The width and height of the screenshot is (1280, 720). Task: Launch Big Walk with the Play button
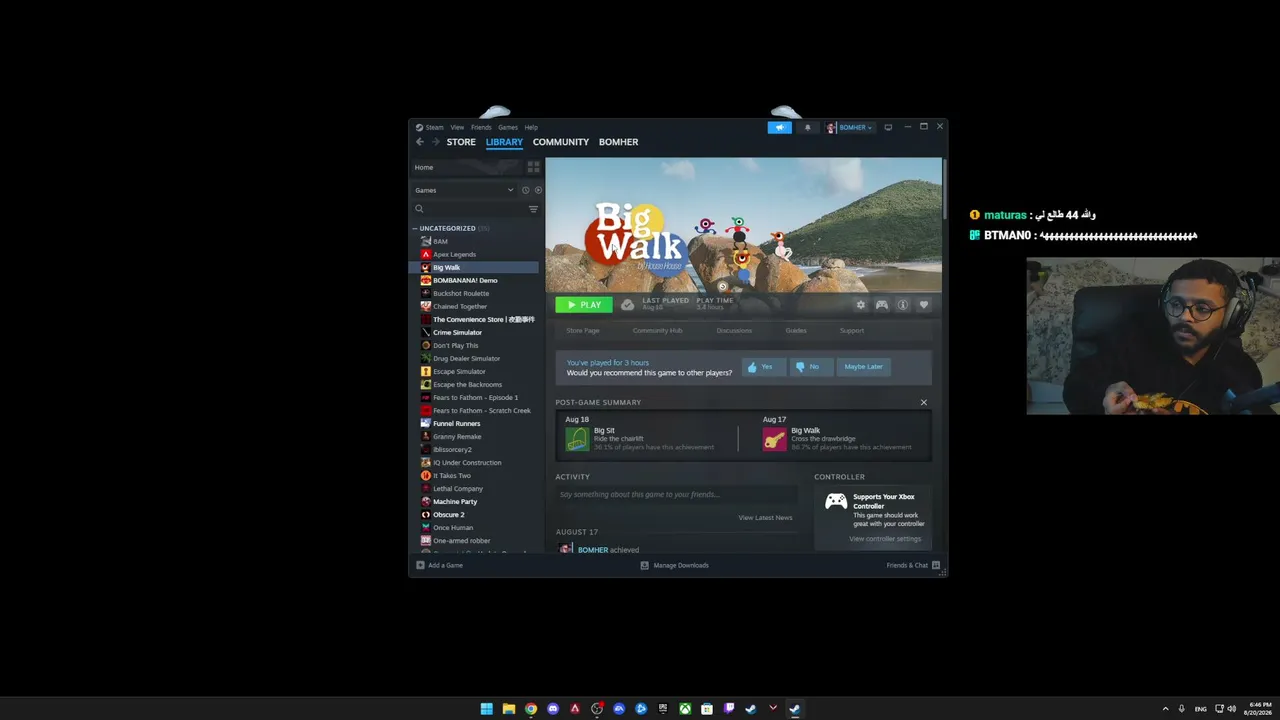click(x=584, y=305)
